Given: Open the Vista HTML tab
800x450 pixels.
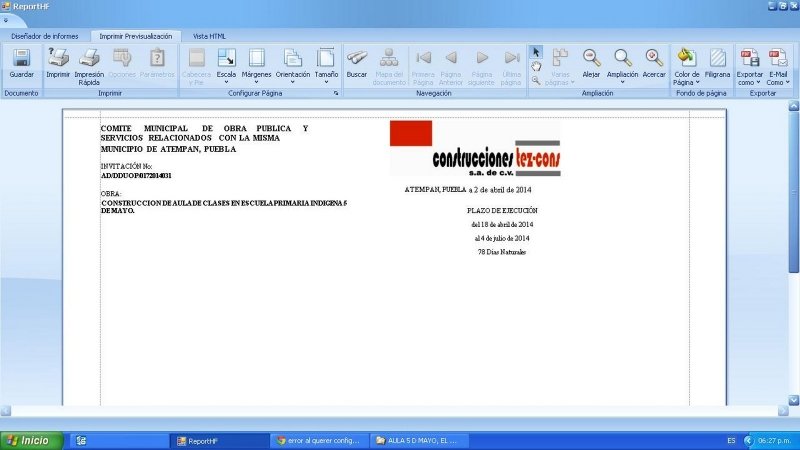Looking at the screenshot, I should point(209,35).
